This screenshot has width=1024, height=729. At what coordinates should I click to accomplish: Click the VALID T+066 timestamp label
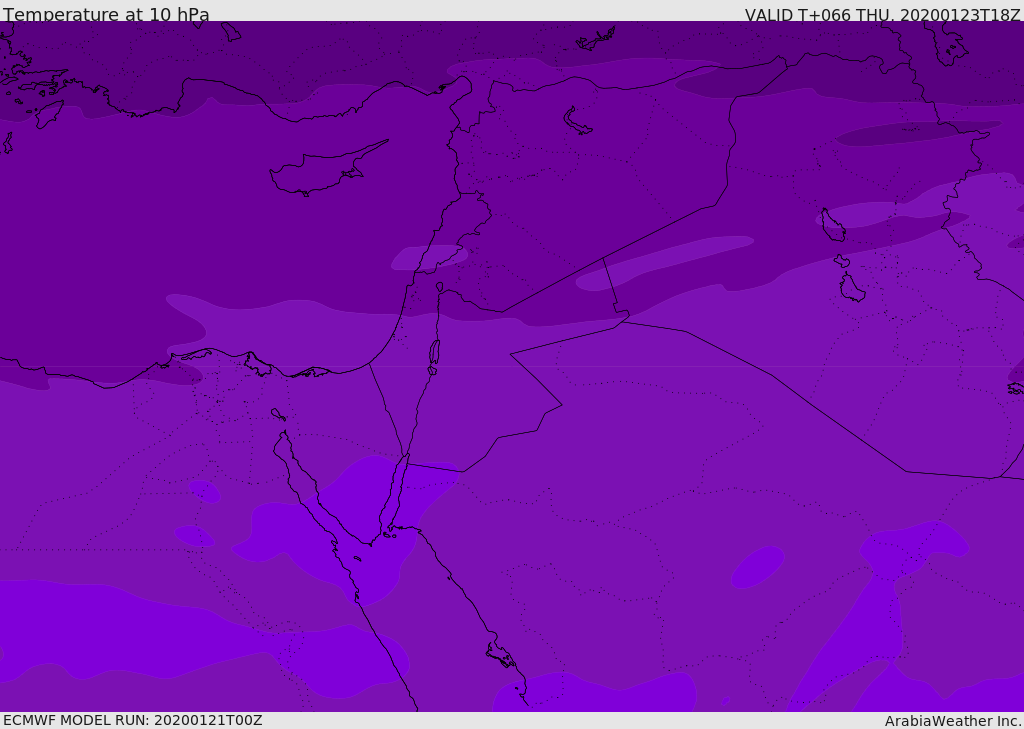point(882,14)
